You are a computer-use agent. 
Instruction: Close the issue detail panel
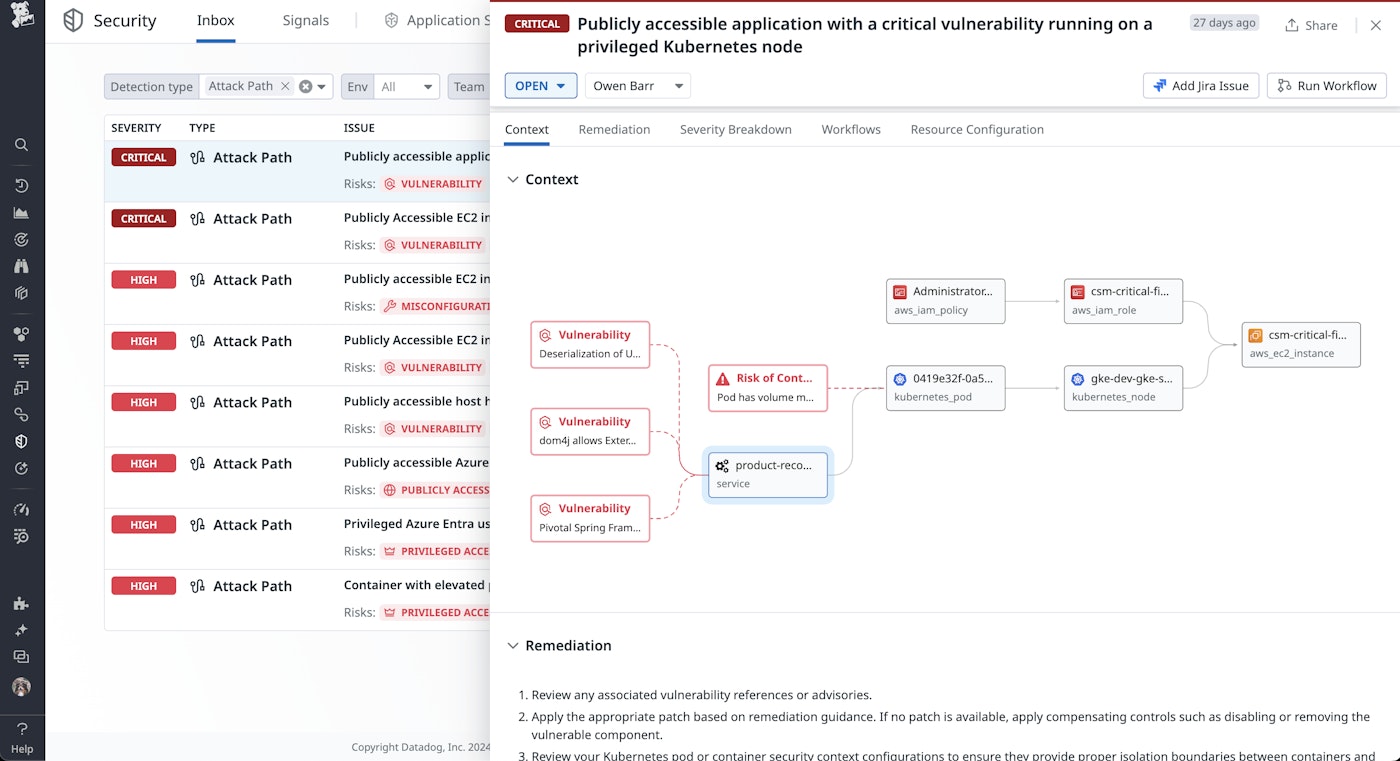click(x=1376, y=25)
